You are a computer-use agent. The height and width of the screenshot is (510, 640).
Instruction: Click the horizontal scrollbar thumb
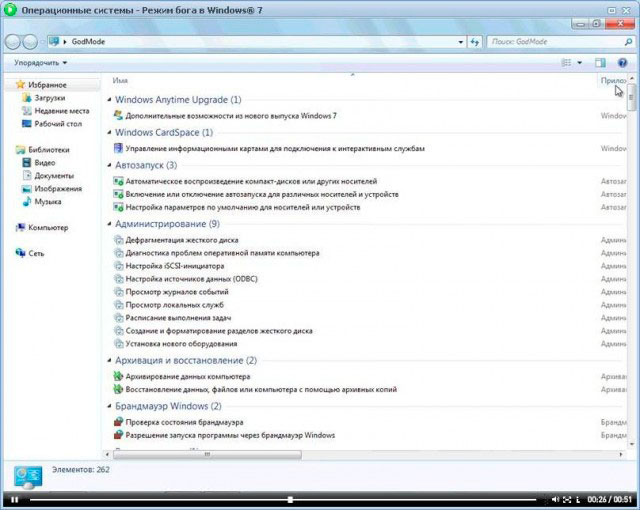click(207, 454)
